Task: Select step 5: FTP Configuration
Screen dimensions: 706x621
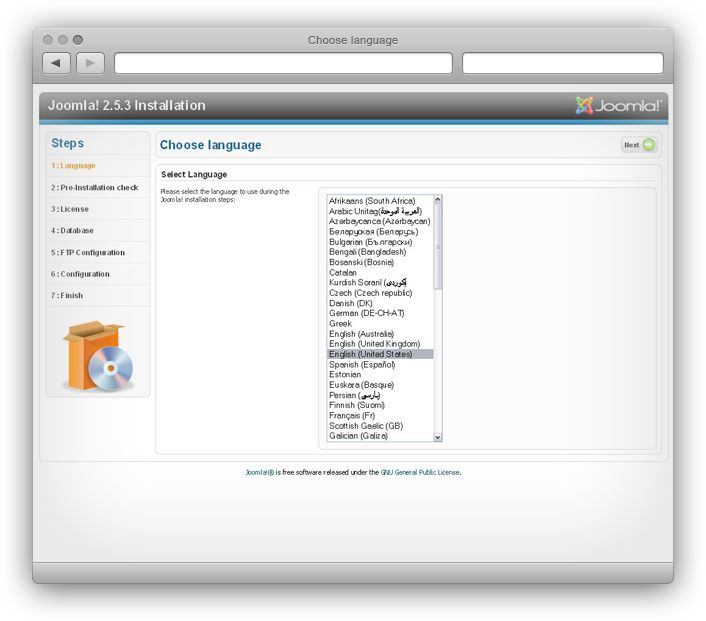Action: [x=88, y=253]
